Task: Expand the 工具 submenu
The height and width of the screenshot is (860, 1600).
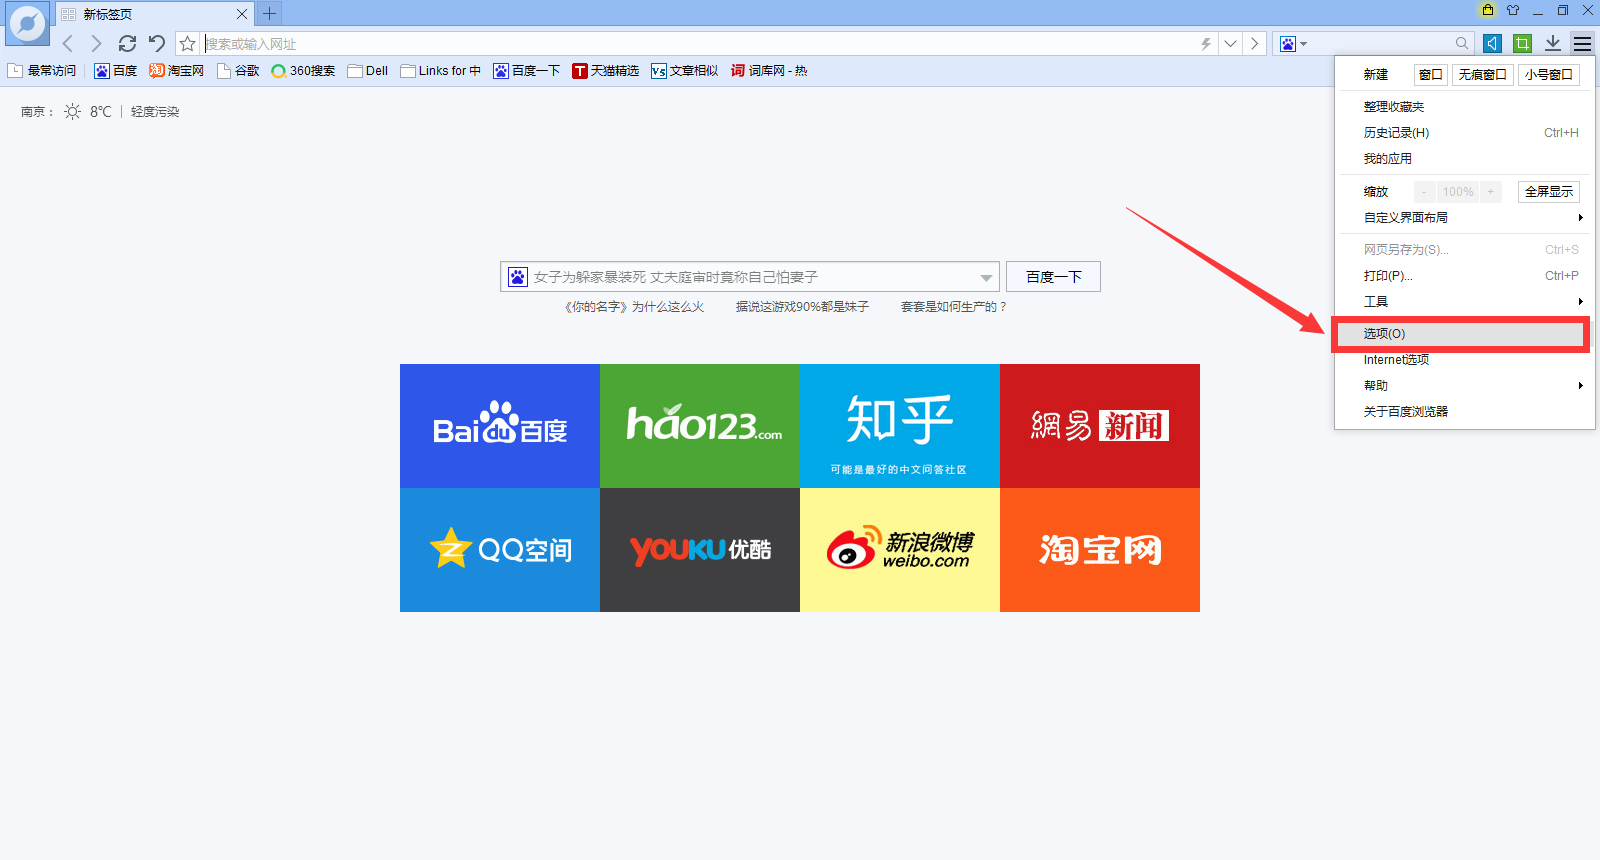Action: 1465,301
